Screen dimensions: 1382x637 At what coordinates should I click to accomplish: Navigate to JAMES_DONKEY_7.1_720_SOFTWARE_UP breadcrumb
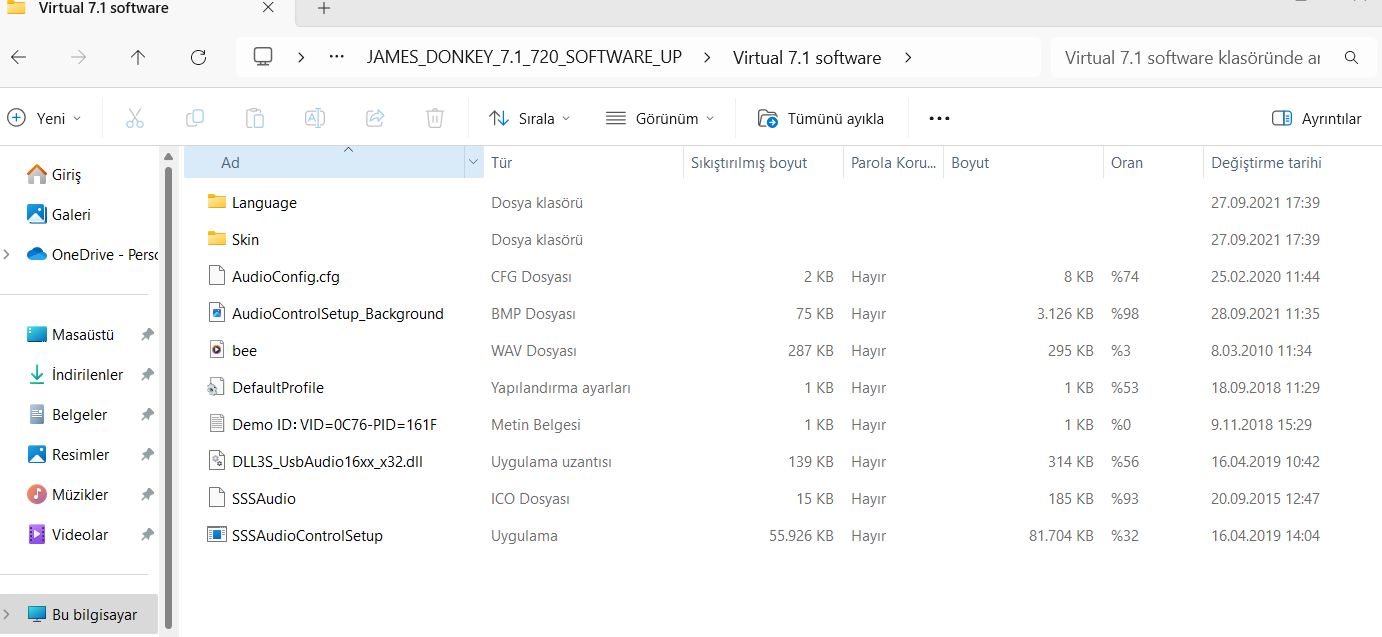tap(524, 57)
